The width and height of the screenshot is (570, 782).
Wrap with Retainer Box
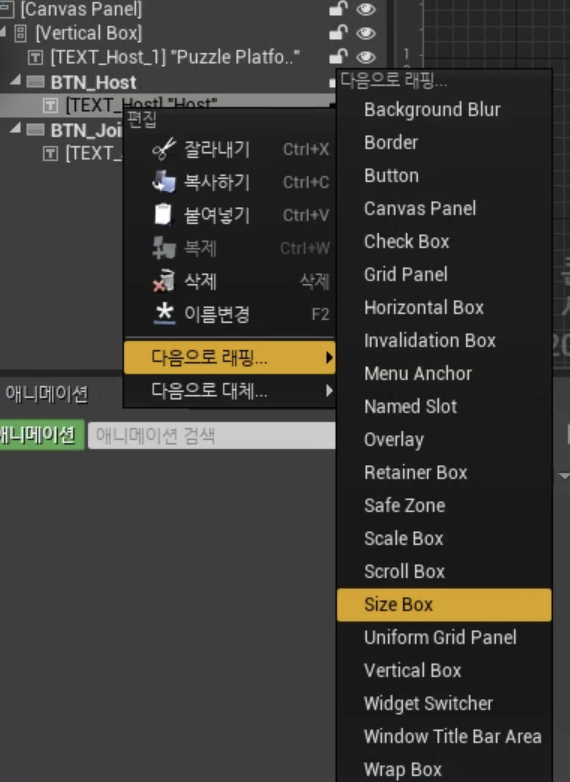[x=444, y=472]
